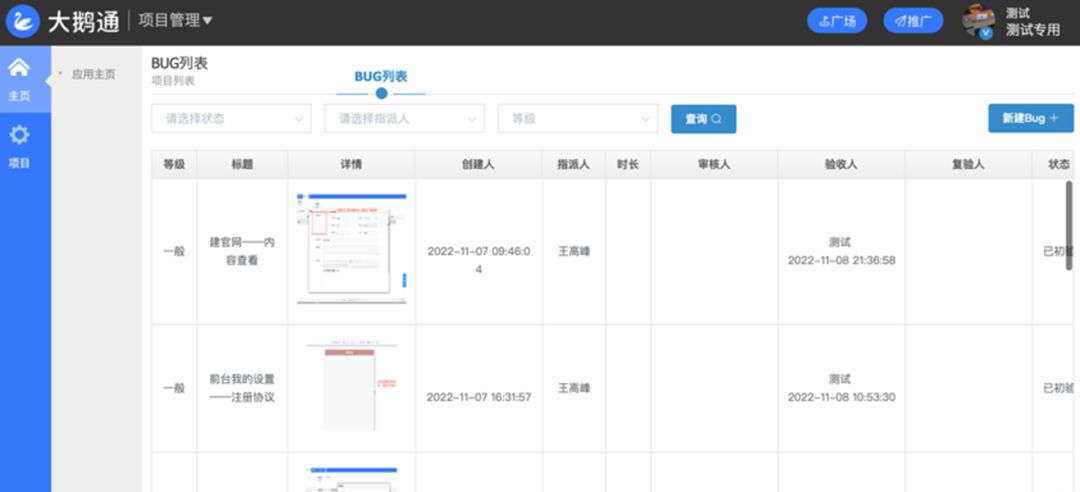Open the 项目管理 dropdown menu
1080x492 pixels.
175,21
